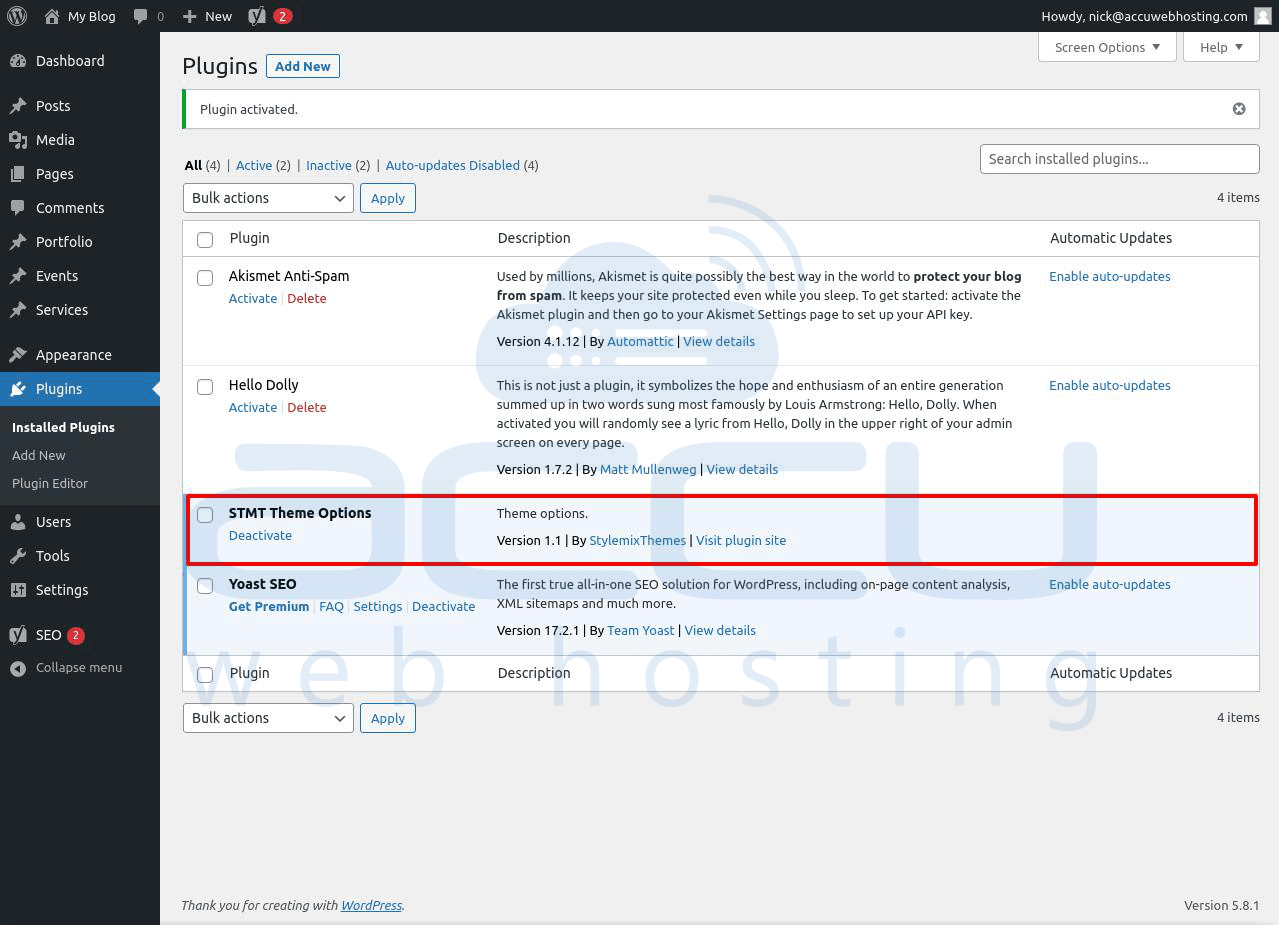Click the plus New icon
This screenshot has width=1279, height=925.
(189, 16)
